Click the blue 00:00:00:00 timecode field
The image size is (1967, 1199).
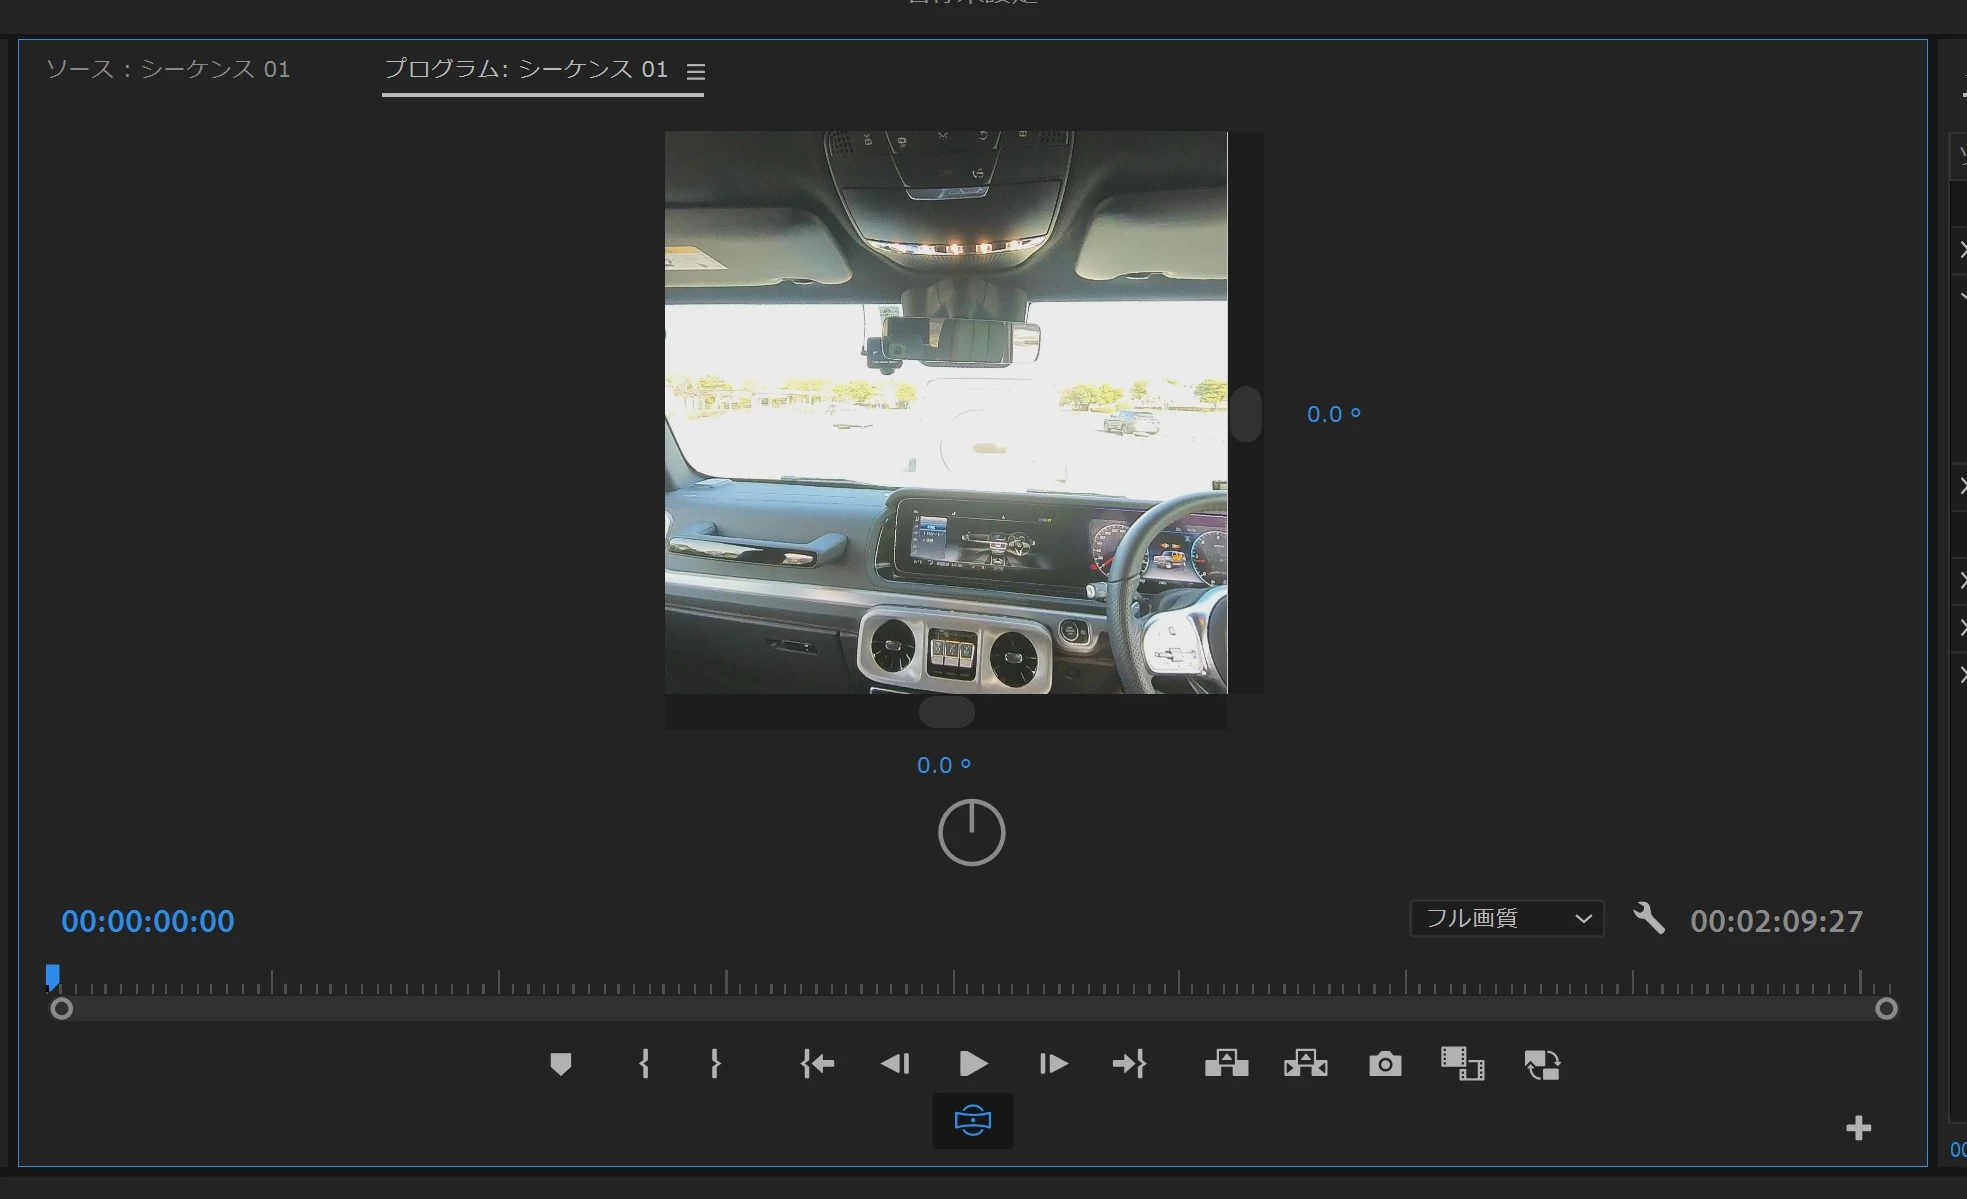click(148, 921)
